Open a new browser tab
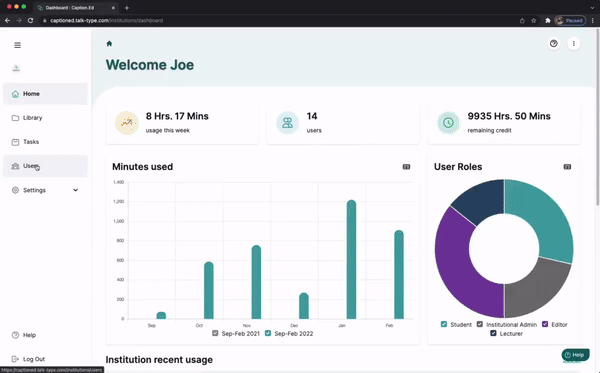 [x=127, y=8]
